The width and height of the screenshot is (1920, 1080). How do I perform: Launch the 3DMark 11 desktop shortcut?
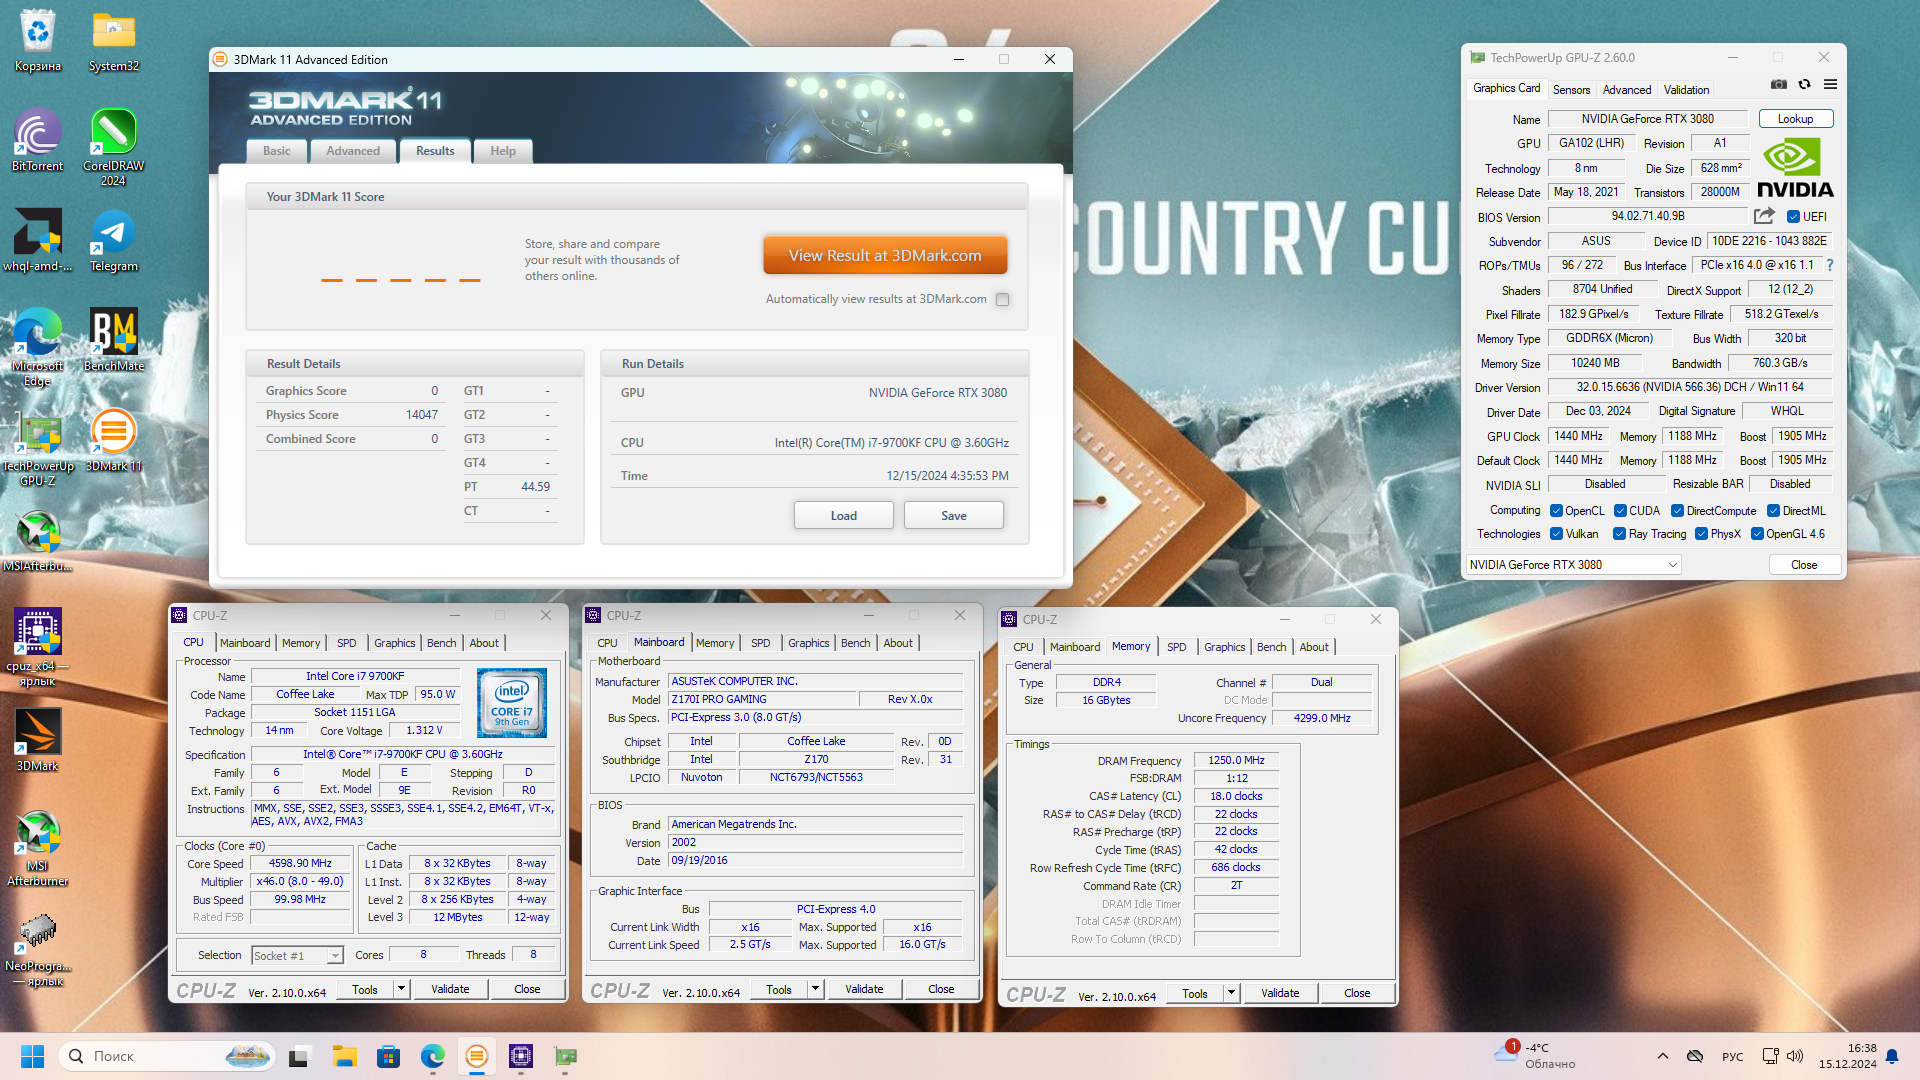point(114,440)
